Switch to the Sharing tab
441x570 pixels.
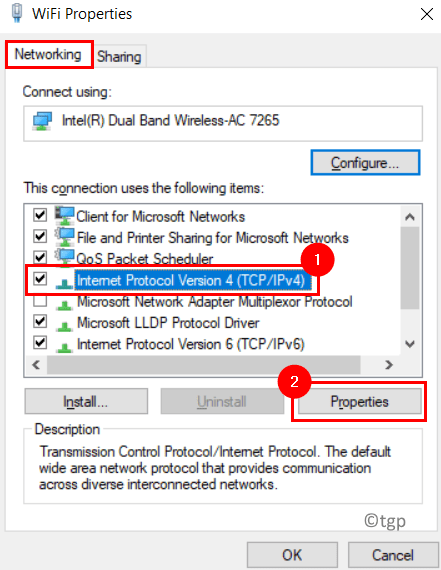pyautogui.click(x=119, y=57)
